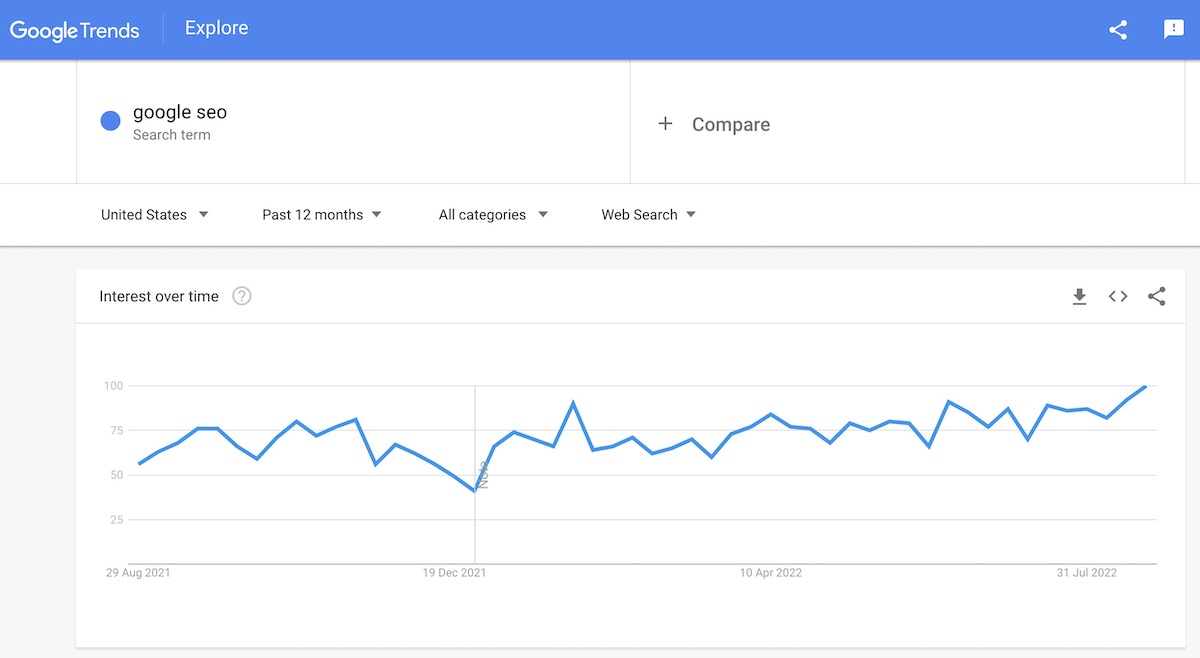Open the Interest over time help tooltip
The height and width of the screenshot is (658, 1200).
click(x=241, y=296)
